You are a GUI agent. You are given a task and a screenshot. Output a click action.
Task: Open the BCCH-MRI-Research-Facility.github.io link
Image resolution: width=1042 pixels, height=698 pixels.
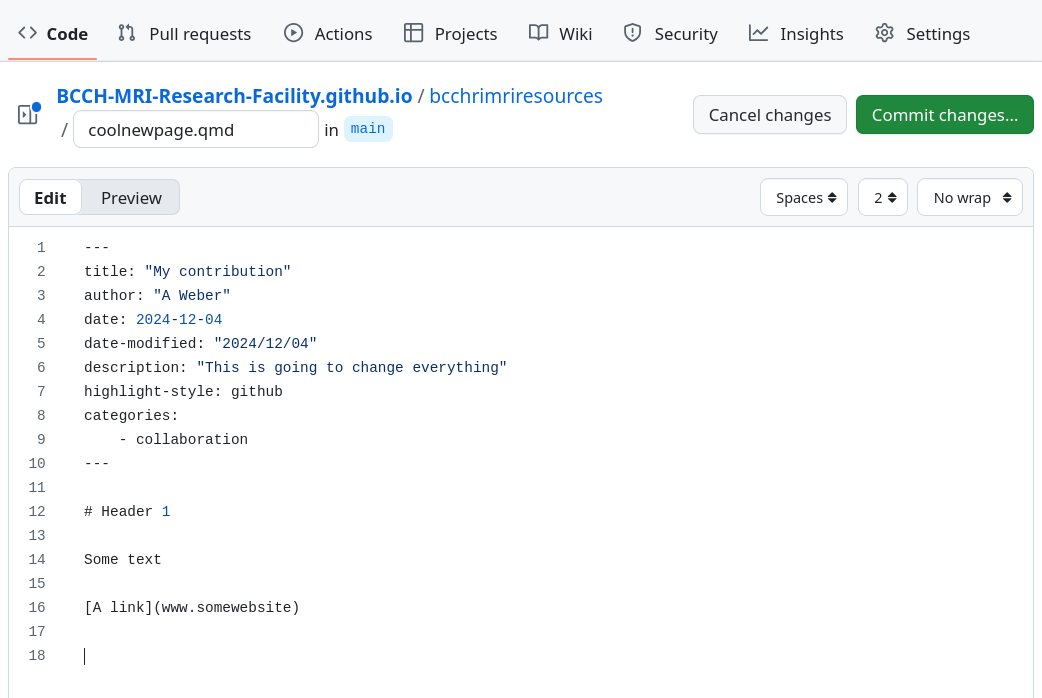click(x=234, y=96)
